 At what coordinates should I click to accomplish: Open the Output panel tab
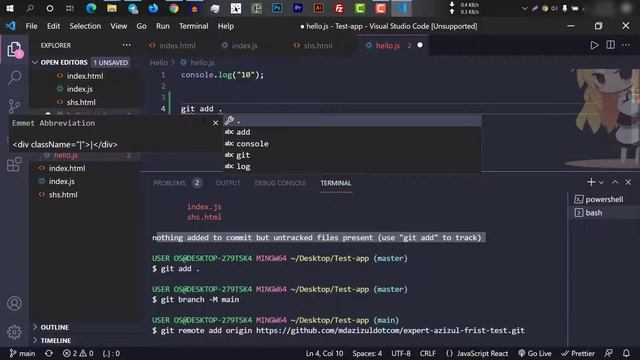(x=228, y=183)
